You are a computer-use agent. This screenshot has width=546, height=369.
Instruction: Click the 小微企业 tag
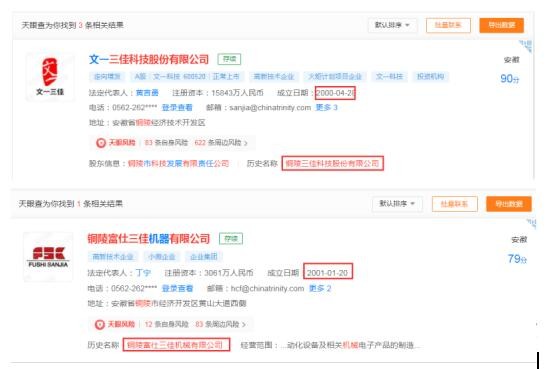coord(162,257)
